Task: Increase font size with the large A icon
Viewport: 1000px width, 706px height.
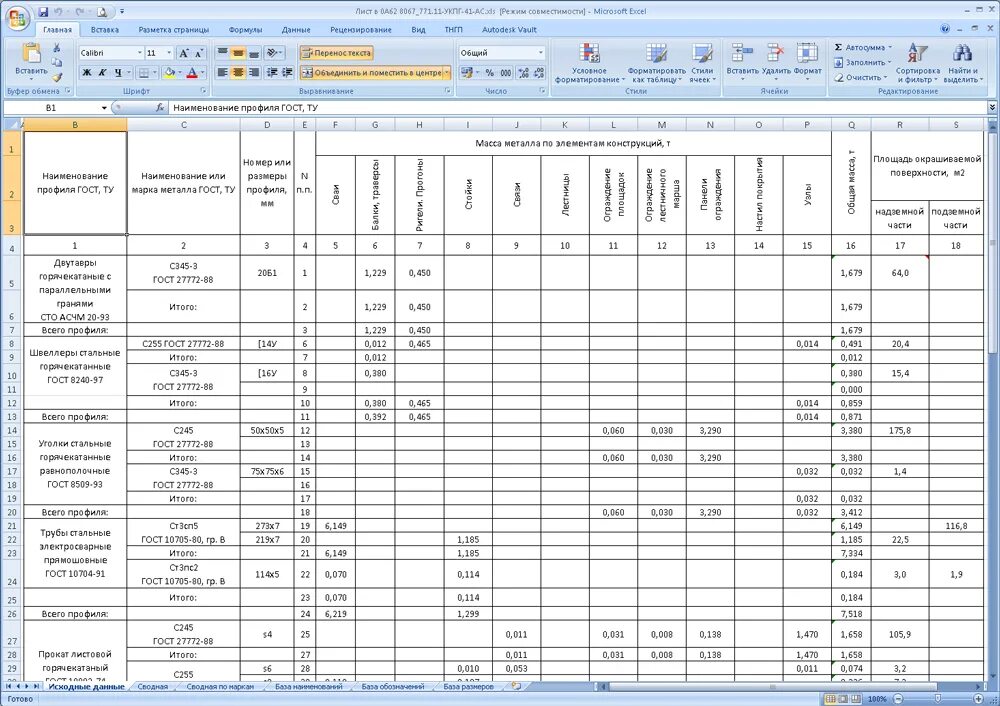Action: coord(184,53)
